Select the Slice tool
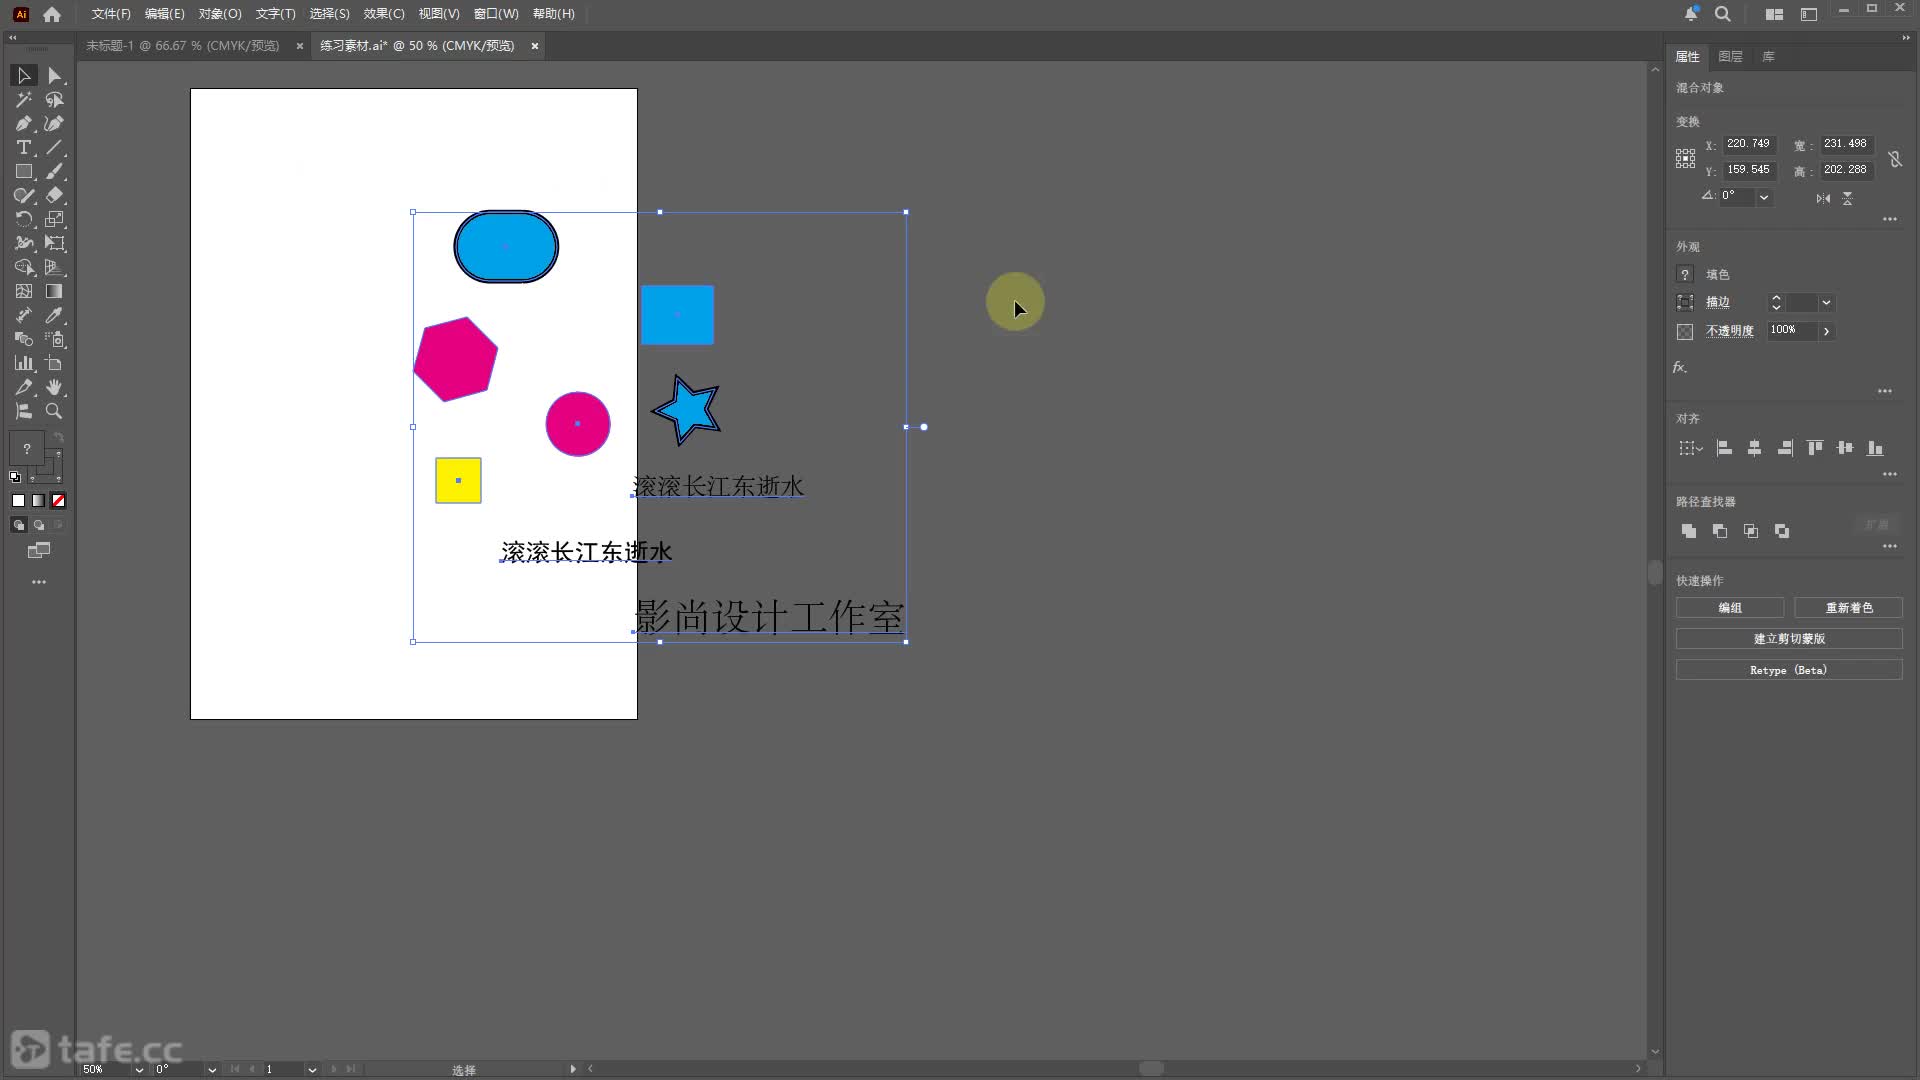The width and height of the screenshot is (1920, 1080). [x=24, y=388]
